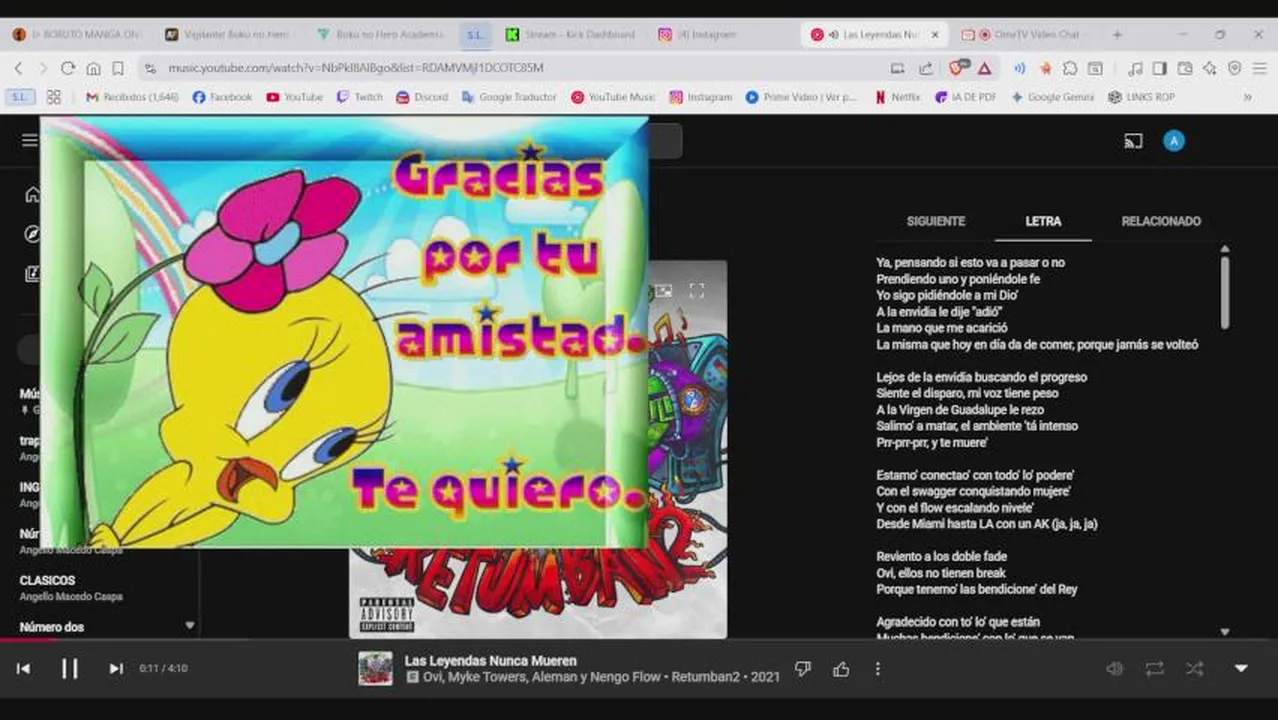Reload the current page
Screen dimensions: 1278x720
(x=67, y=68)
